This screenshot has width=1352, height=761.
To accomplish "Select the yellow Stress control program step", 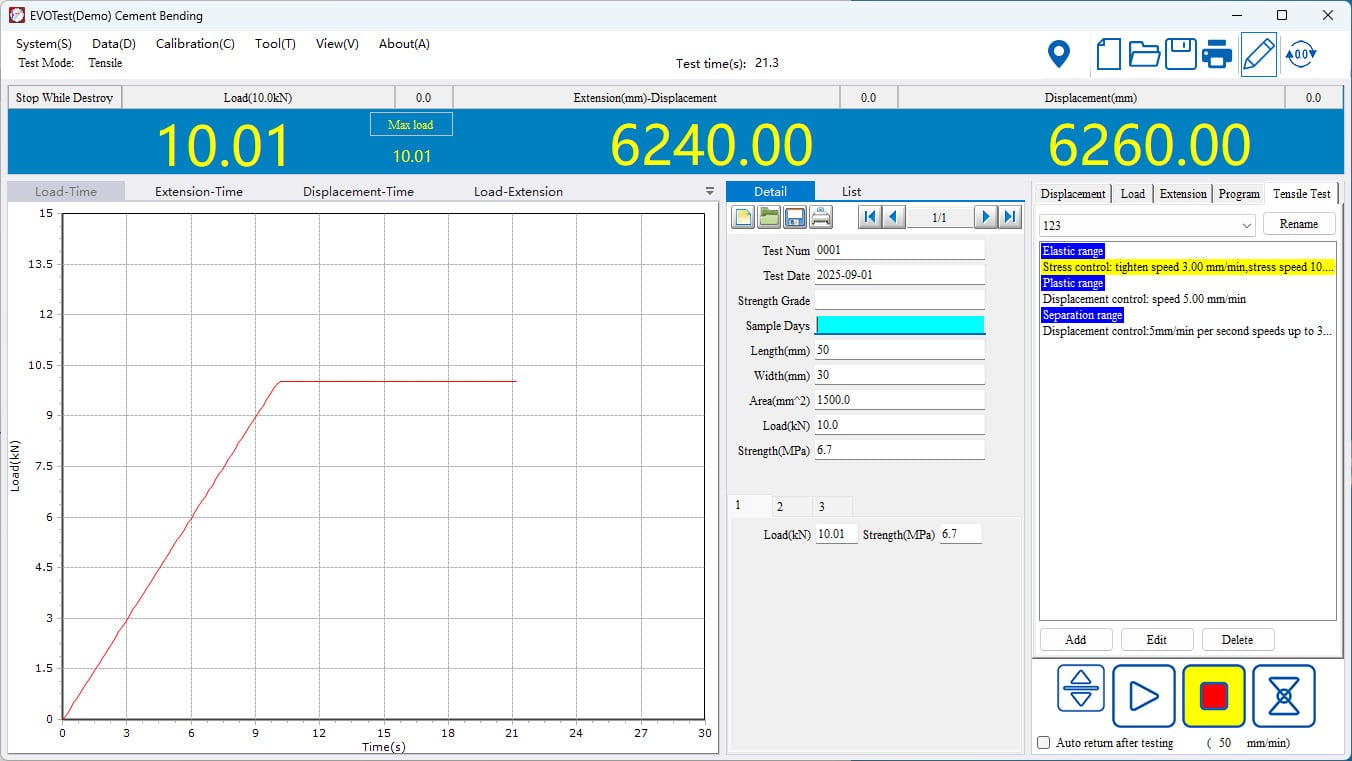I will (x=1187, y=267).
